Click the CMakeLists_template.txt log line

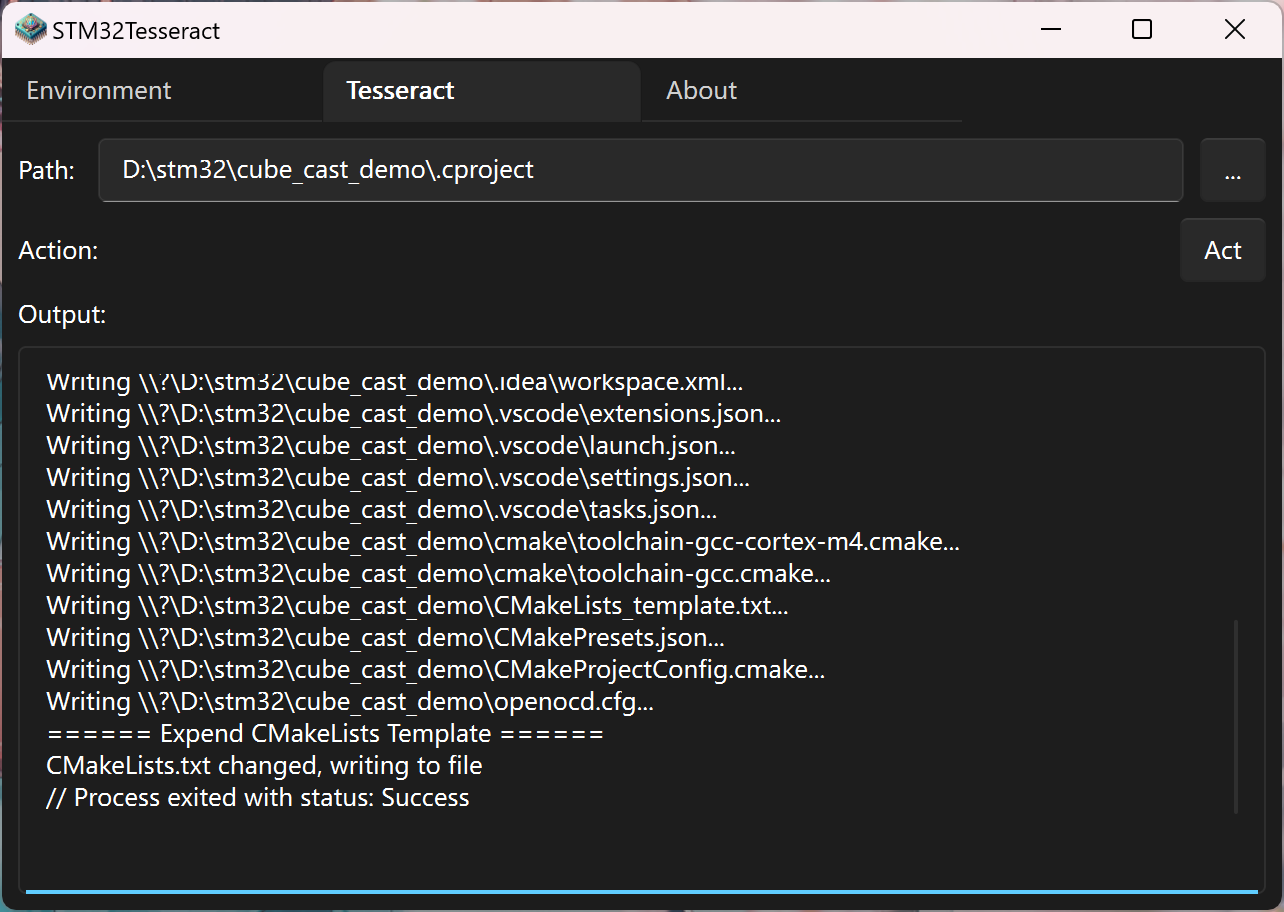(x=417, y=606)
